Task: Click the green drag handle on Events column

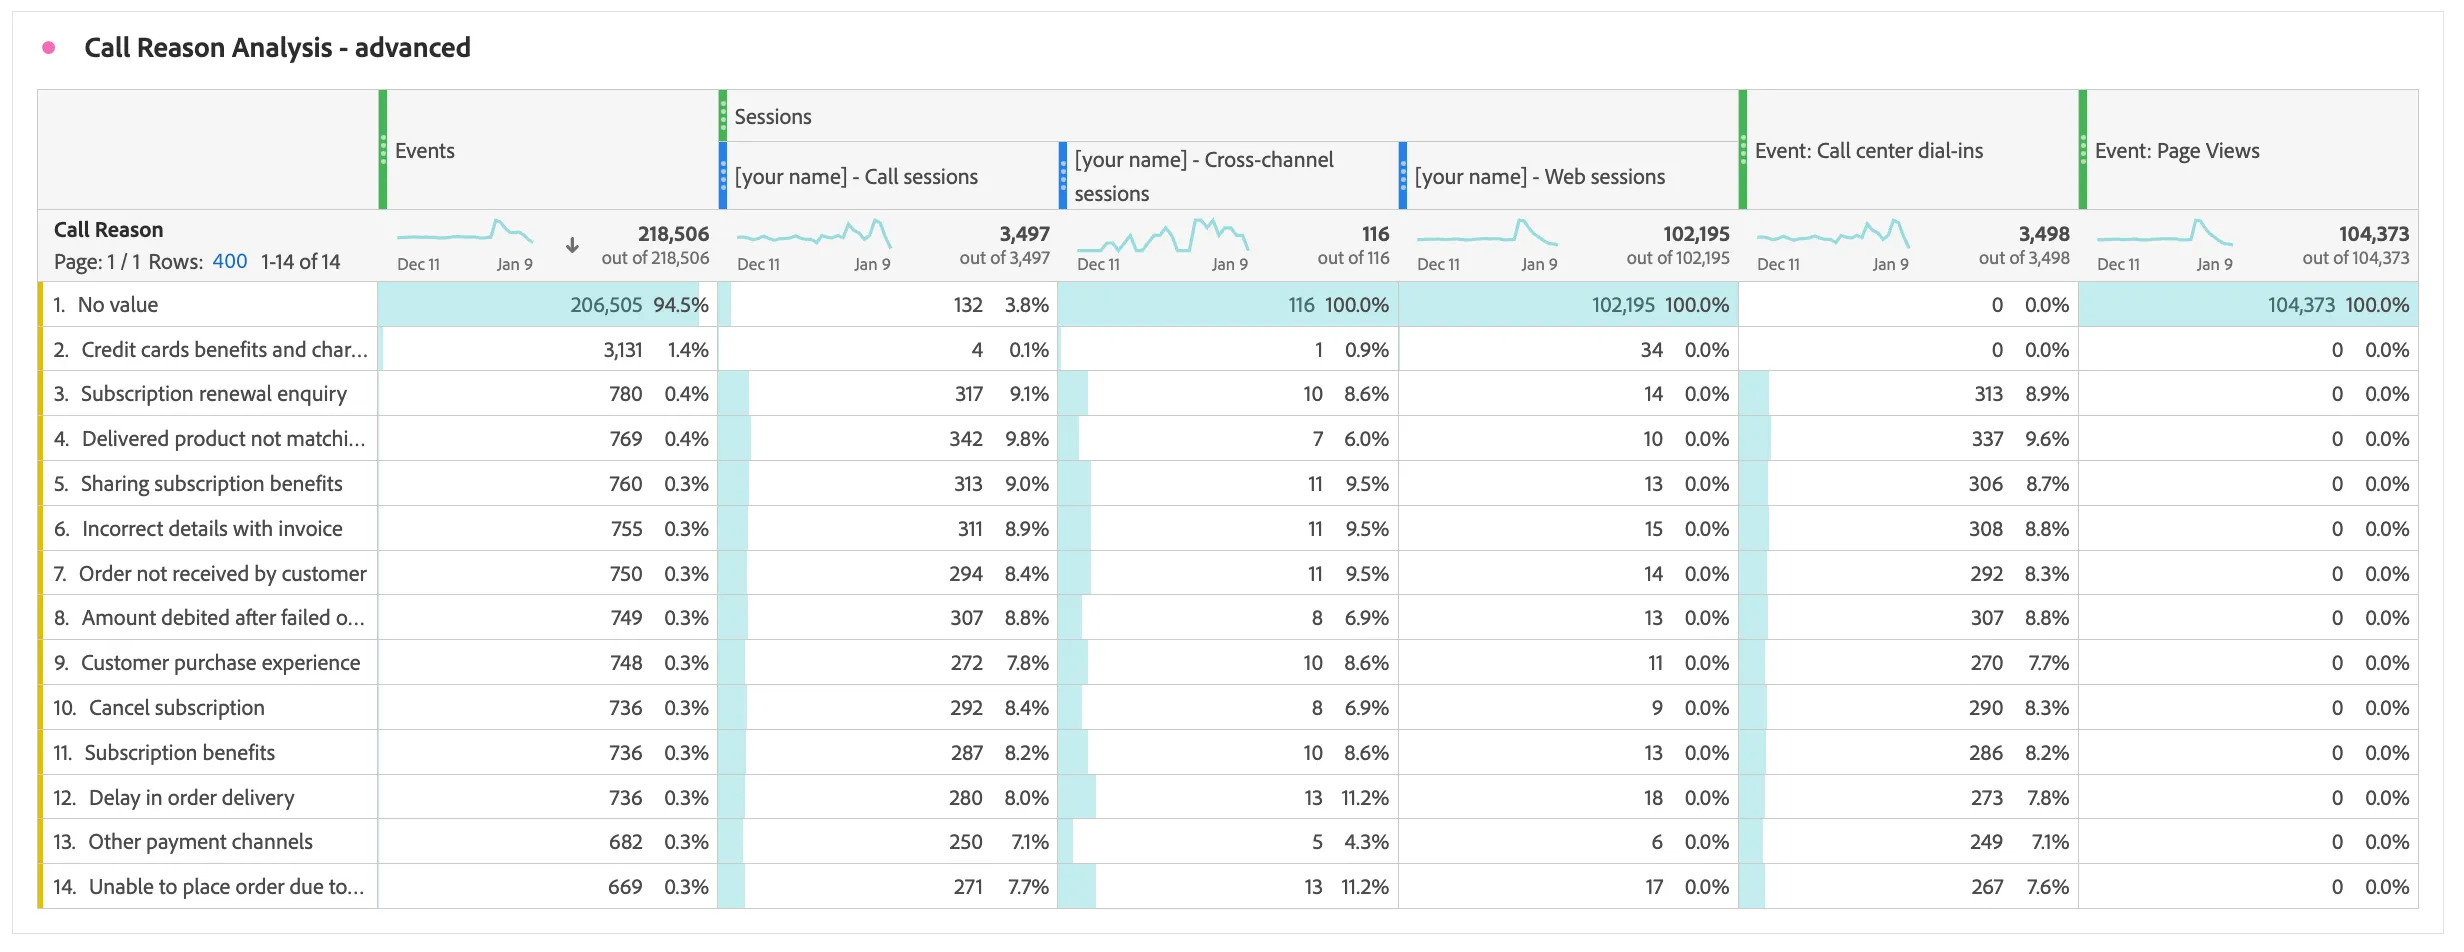Action: (x=383, y=150)
